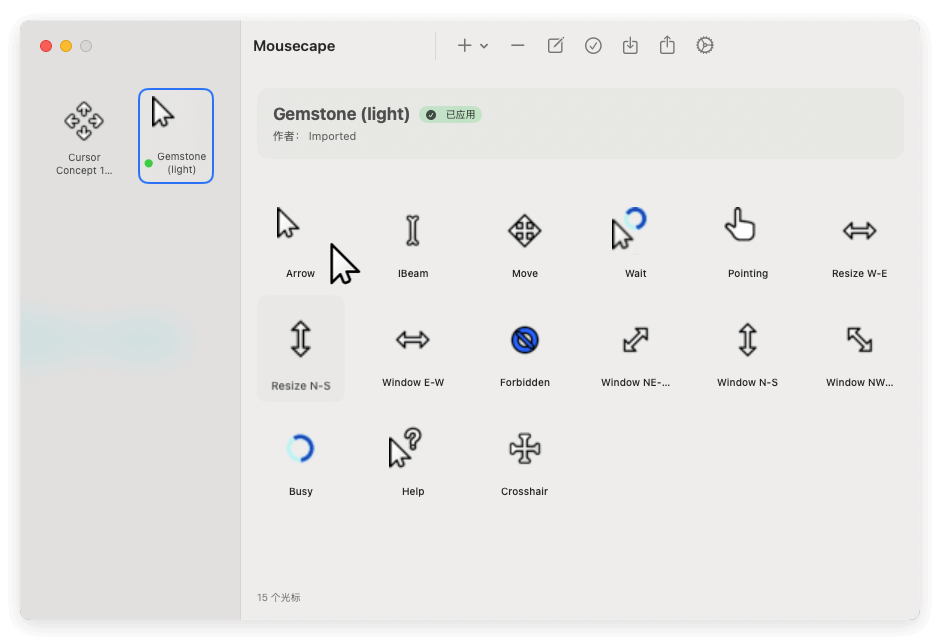
Task: Click the edit cape pencil icon
Action: click(555, 46)
